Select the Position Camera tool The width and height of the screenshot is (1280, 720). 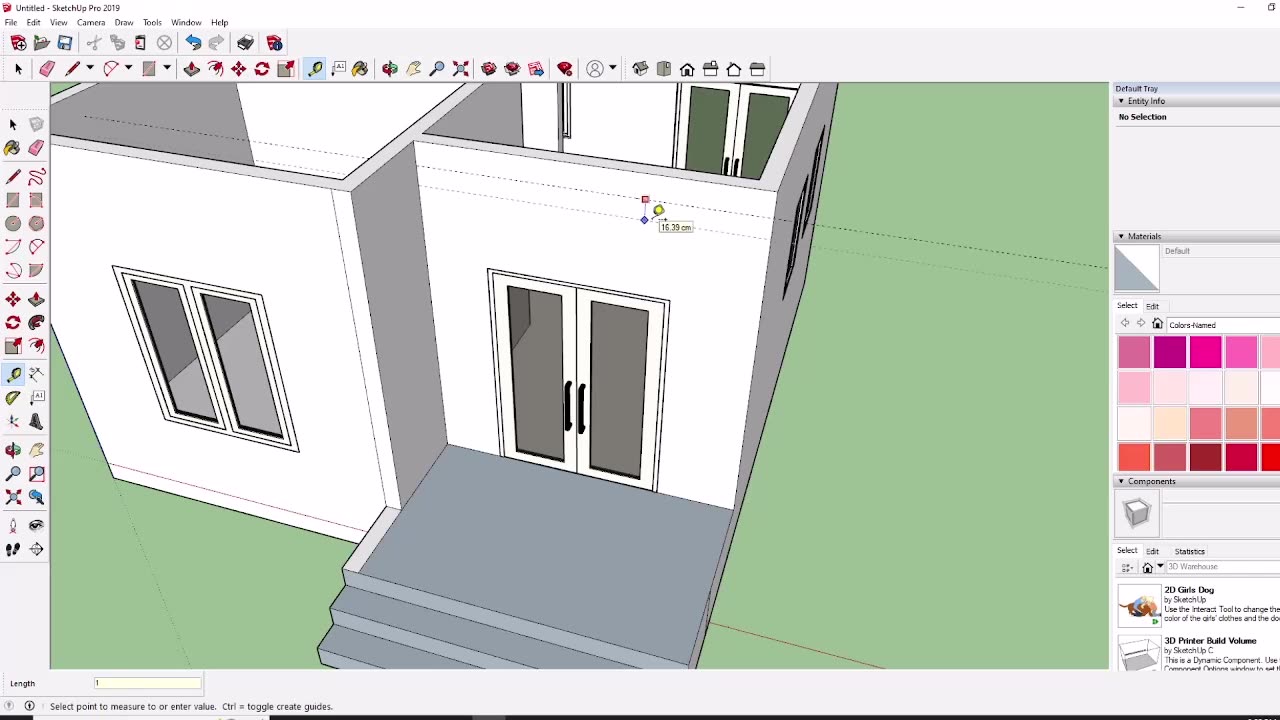coord(13,525)
